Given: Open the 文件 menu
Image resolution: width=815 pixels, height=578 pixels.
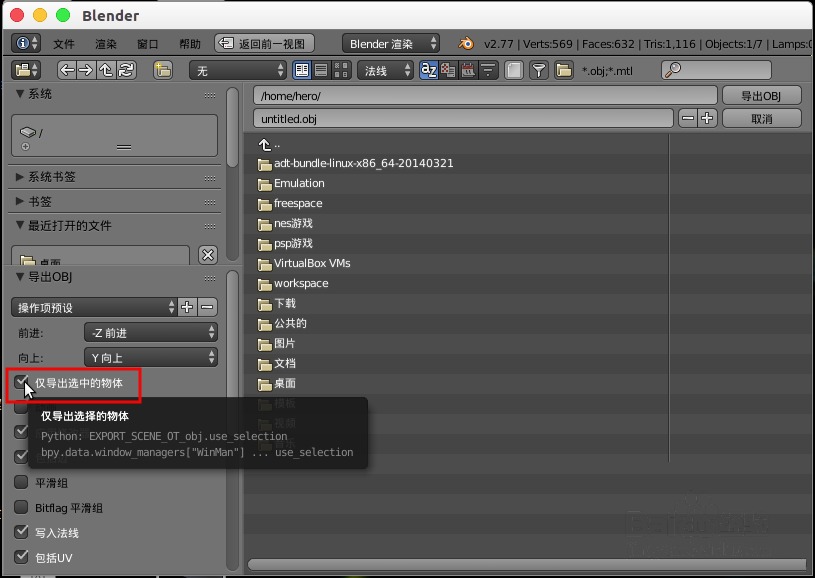Looking at the screenshot, I should 64,44.
